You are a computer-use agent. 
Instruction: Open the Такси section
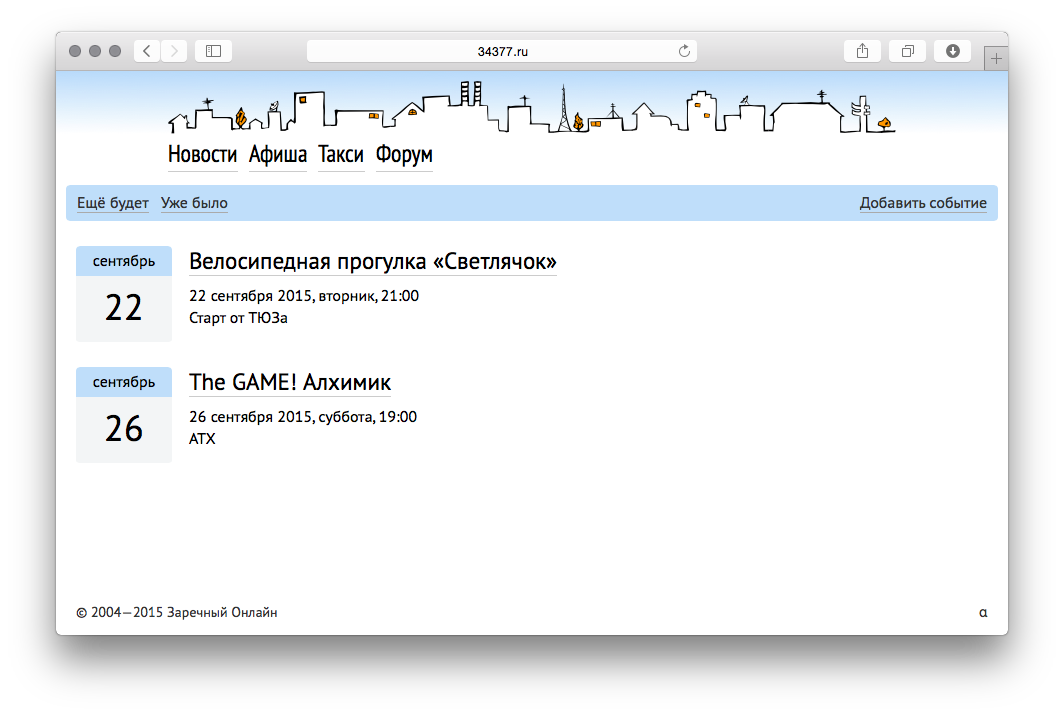[x=341, y=155]
